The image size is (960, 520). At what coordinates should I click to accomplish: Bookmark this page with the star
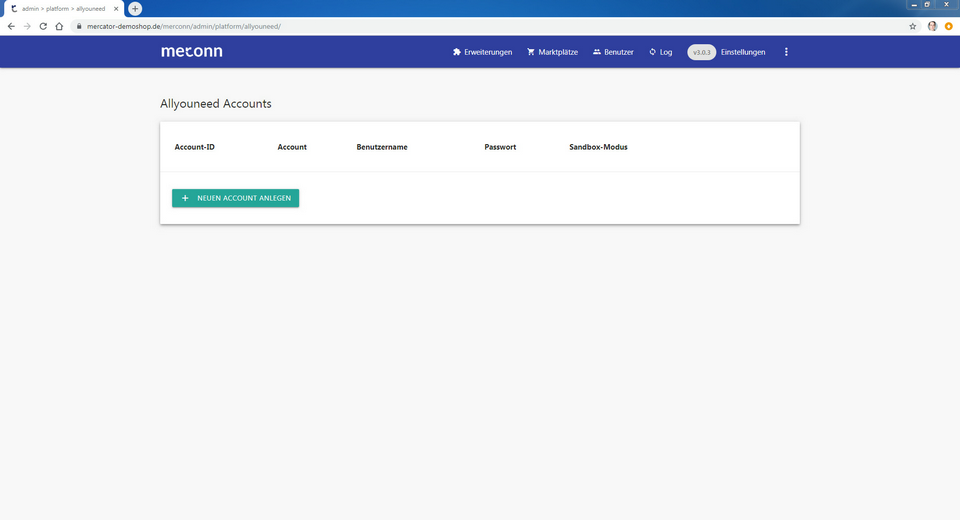tap(912, 26)
